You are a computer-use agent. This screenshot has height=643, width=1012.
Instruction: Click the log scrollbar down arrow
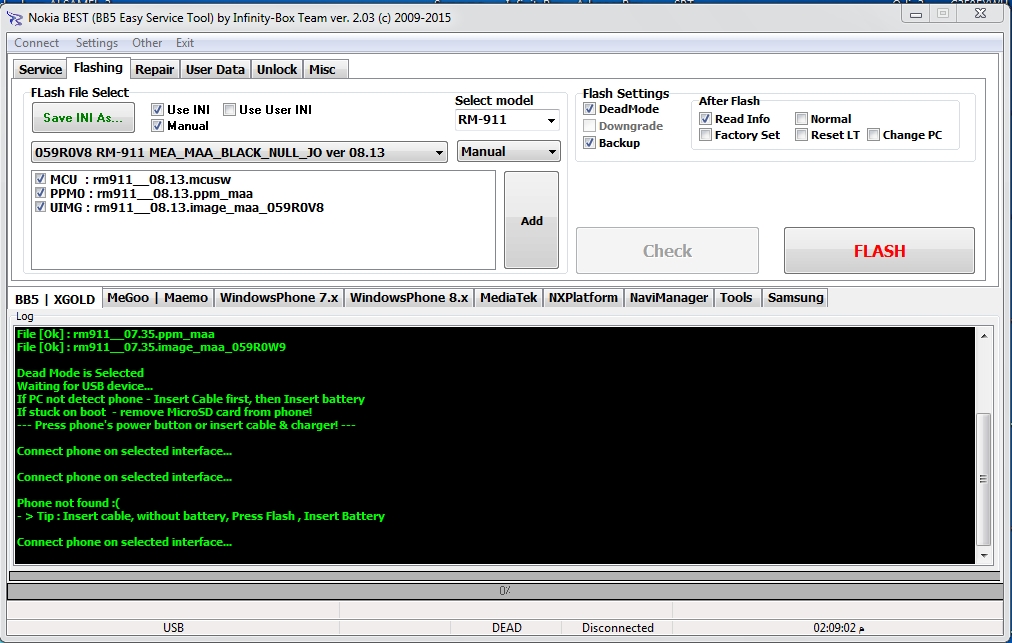click(x=984, y=555)
